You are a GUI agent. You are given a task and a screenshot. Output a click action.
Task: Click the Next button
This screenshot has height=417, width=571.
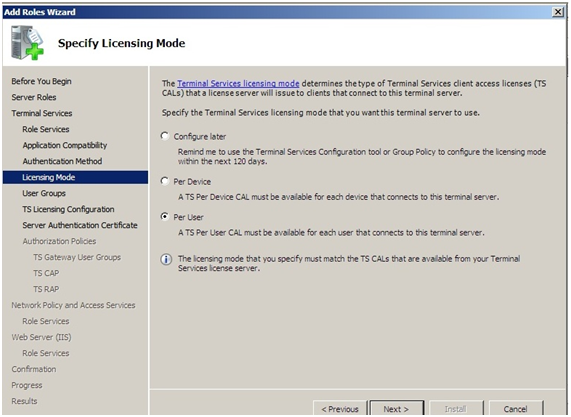(397, 409)
